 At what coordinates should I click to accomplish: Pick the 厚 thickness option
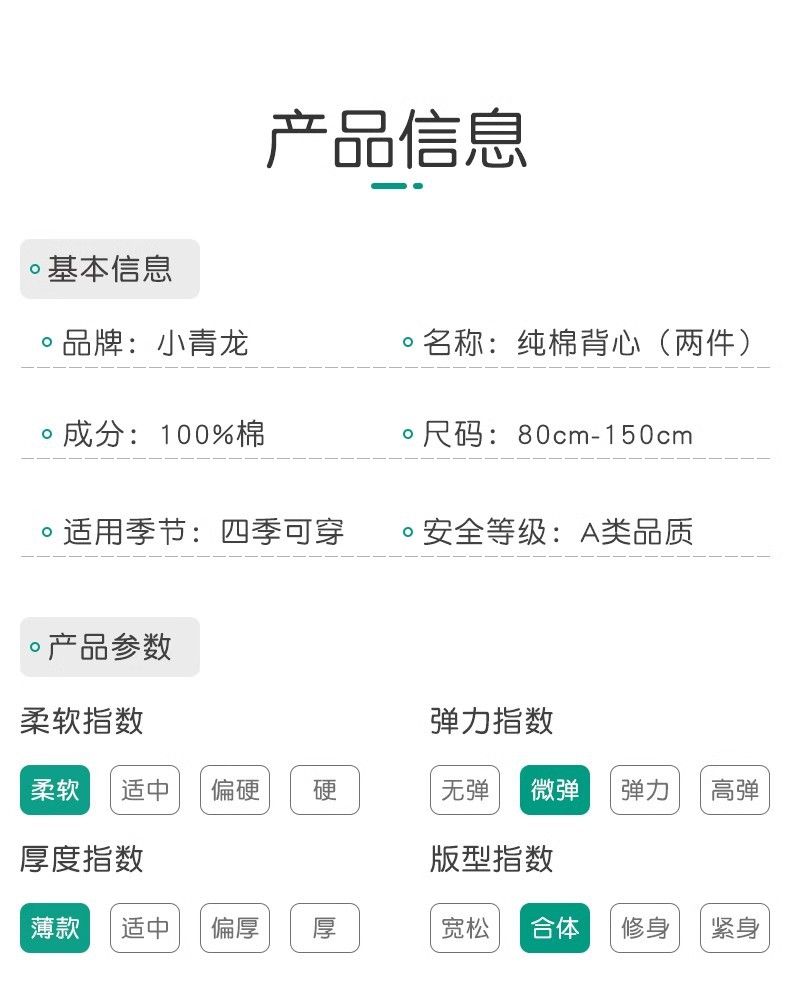pyautogui.click(x=325, y=928)
